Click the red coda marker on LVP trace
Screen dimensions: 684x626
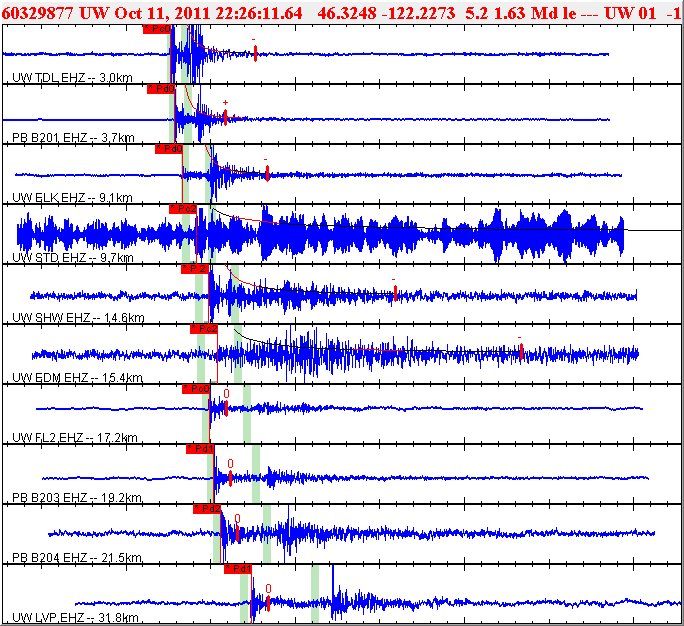(x=268, y=603)
